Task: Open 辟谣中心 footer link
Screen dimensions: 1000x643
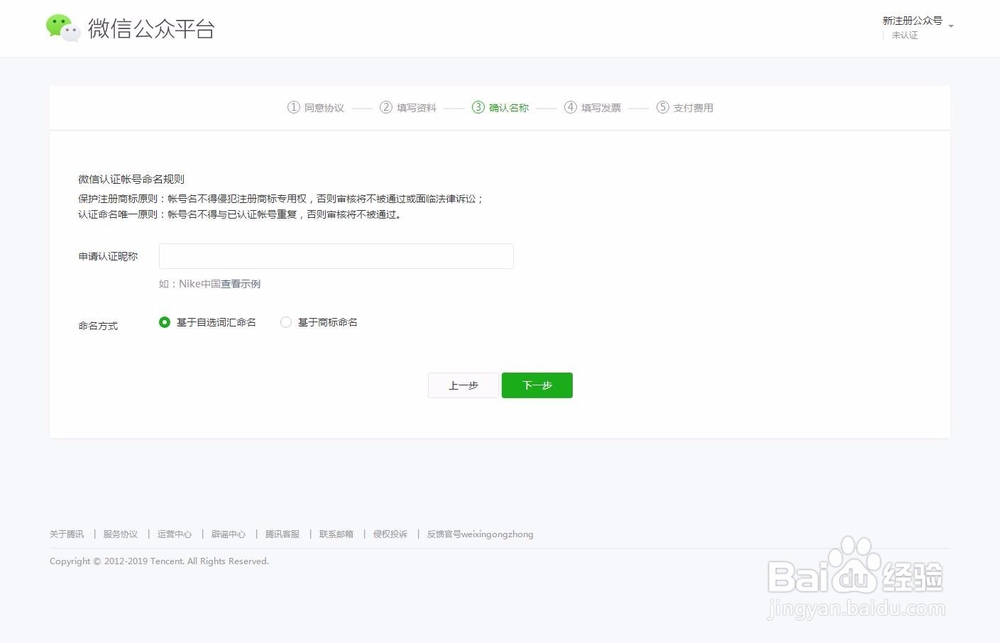Action: (228, 534)
